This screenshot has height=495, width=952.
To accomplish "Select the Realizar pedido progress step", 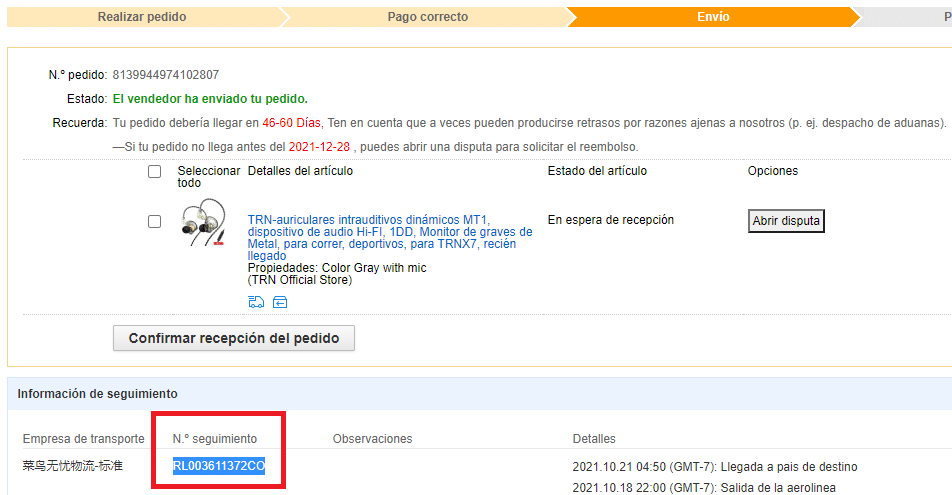I will (142, 17).
